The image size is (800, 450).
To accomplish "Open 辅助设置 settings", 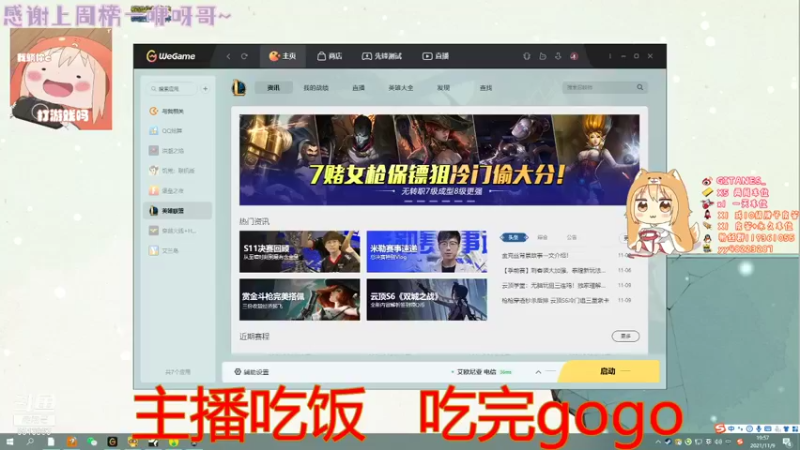I will pos(252,372).
